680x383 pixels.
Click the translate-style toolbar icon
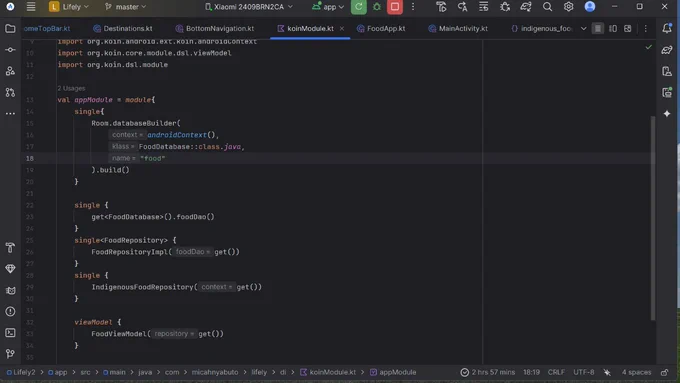[462, 7]
